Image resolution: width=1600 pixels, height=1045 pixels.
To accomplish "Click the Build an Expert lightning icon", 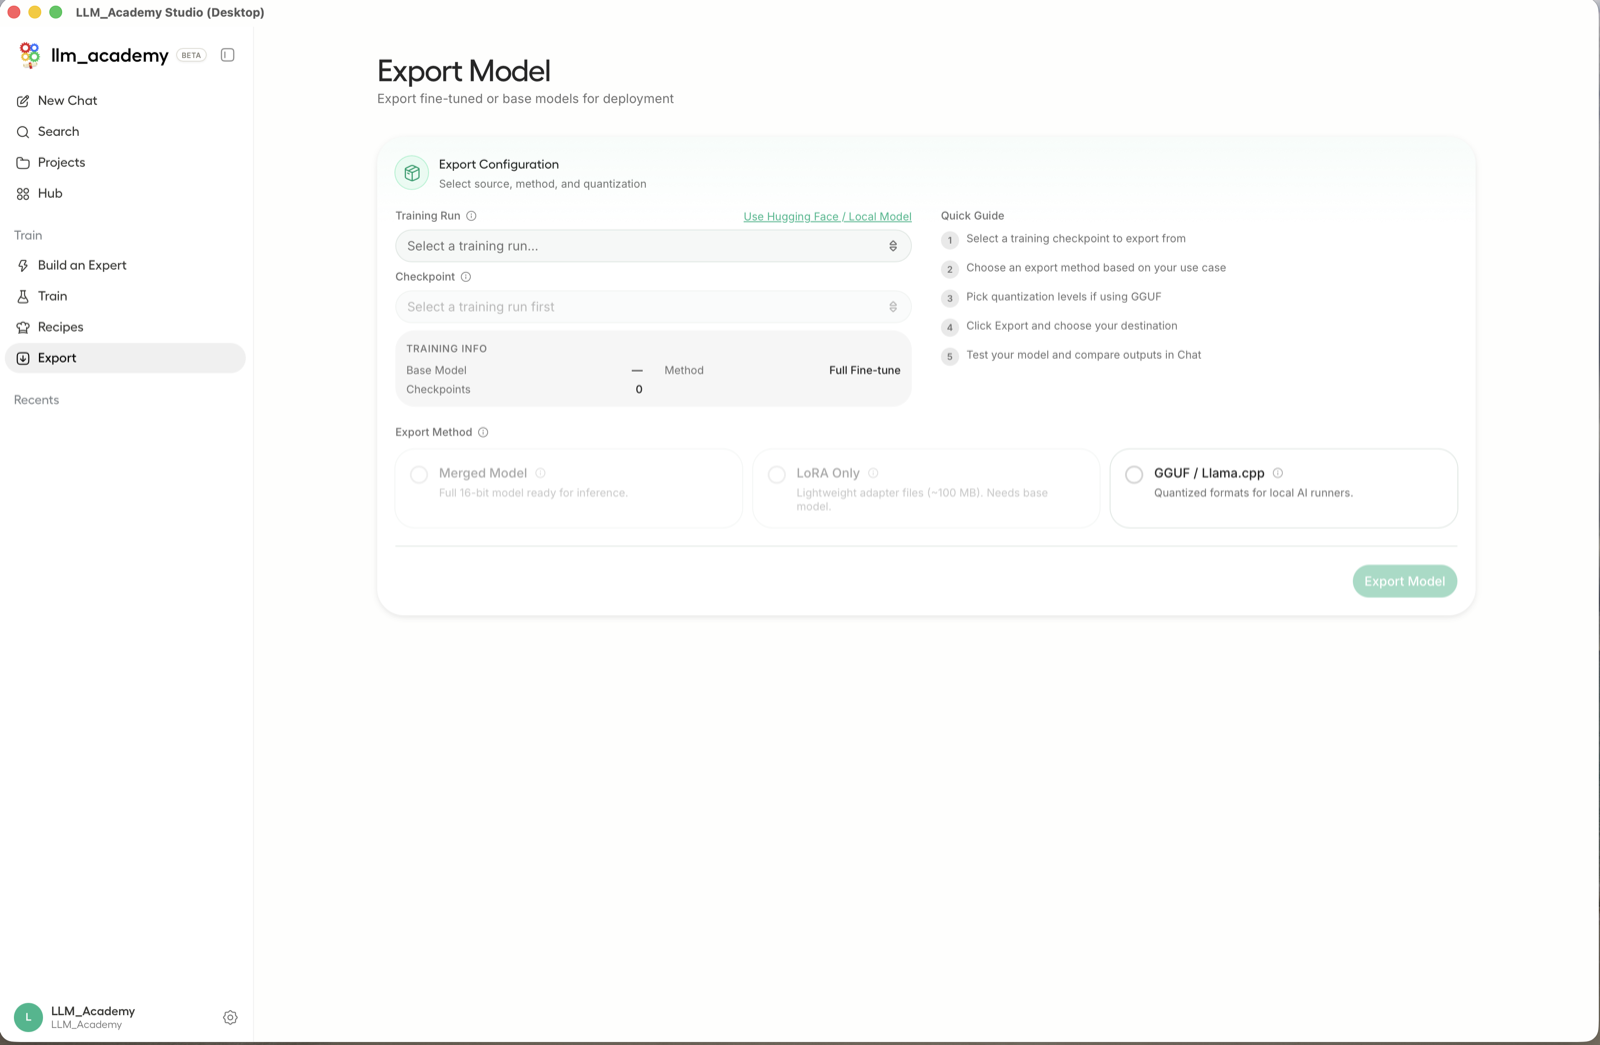I will 23,266.
